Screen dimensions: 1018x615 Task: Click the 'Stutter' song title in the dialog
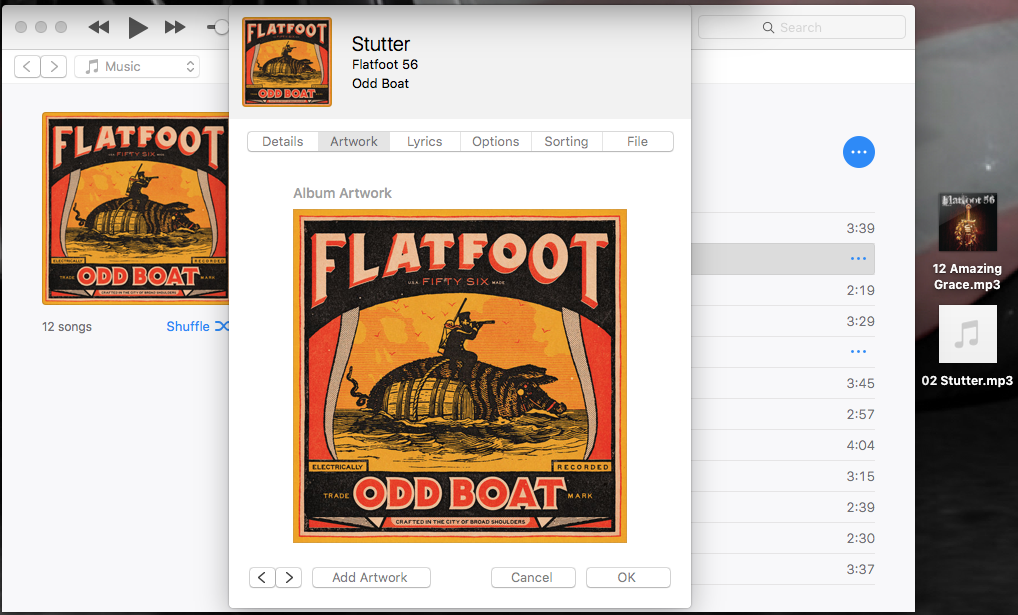click(x=381, y=44)
